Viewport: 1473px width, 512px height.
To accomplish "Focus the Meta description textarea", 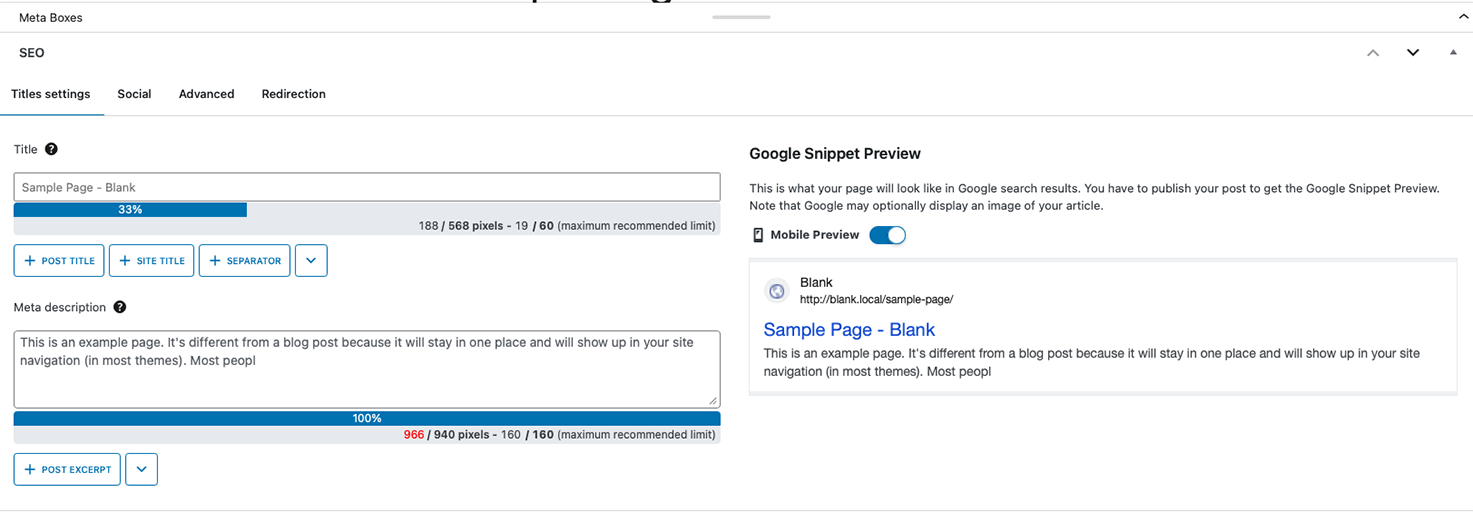I will (x=367, y=369).
